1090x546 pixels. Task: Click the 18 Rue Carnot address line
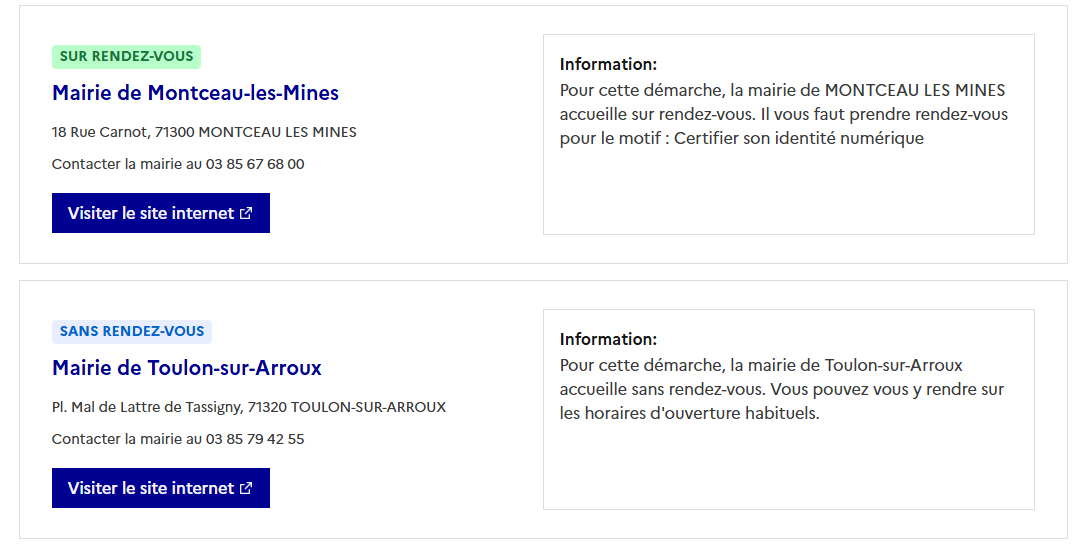pyautogui.click(x=204, y=132)
